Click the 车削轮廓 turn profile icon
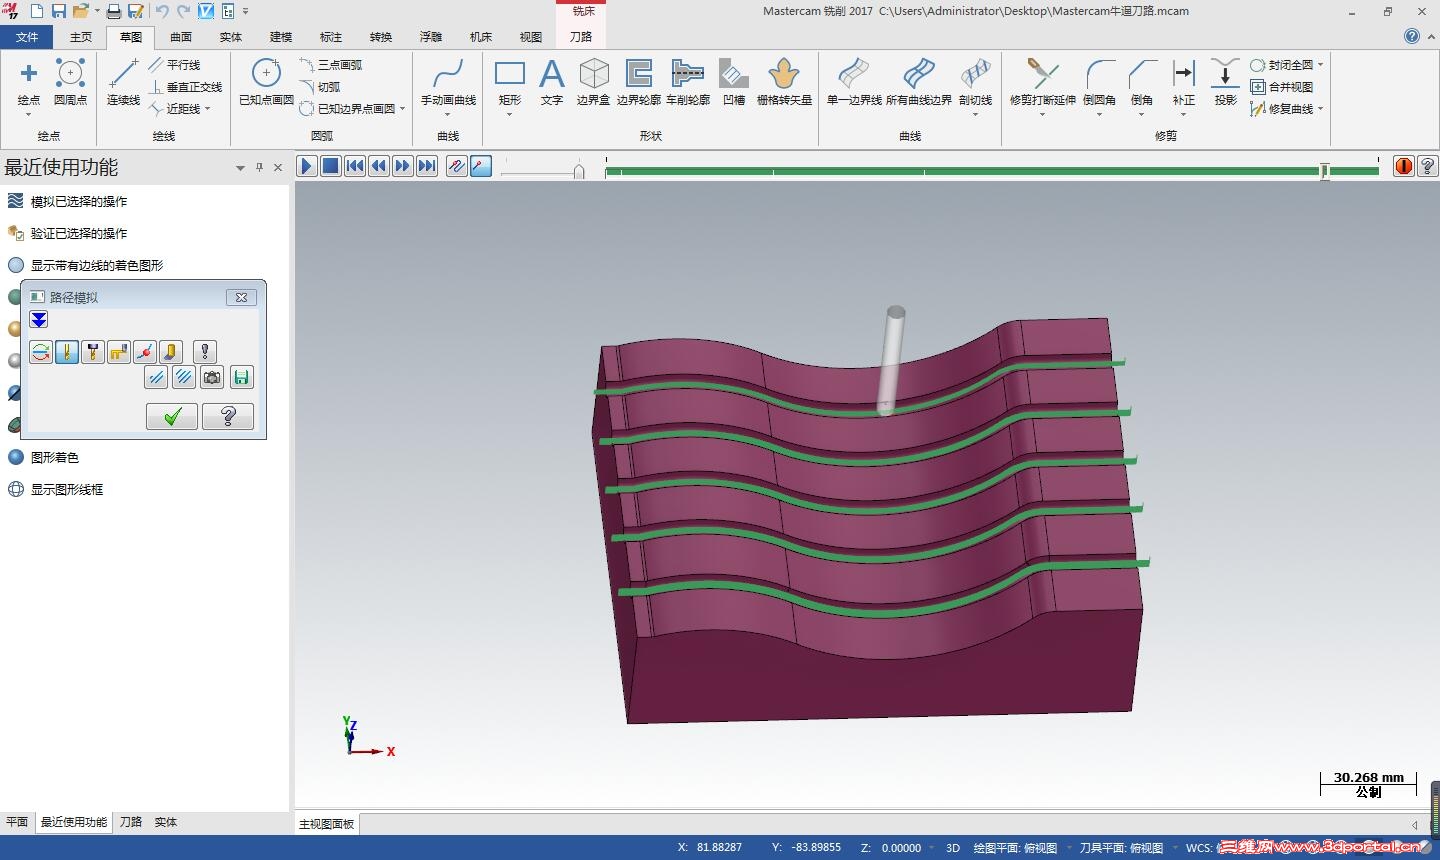Screen dimensions: 1440x860 [688, 74]
